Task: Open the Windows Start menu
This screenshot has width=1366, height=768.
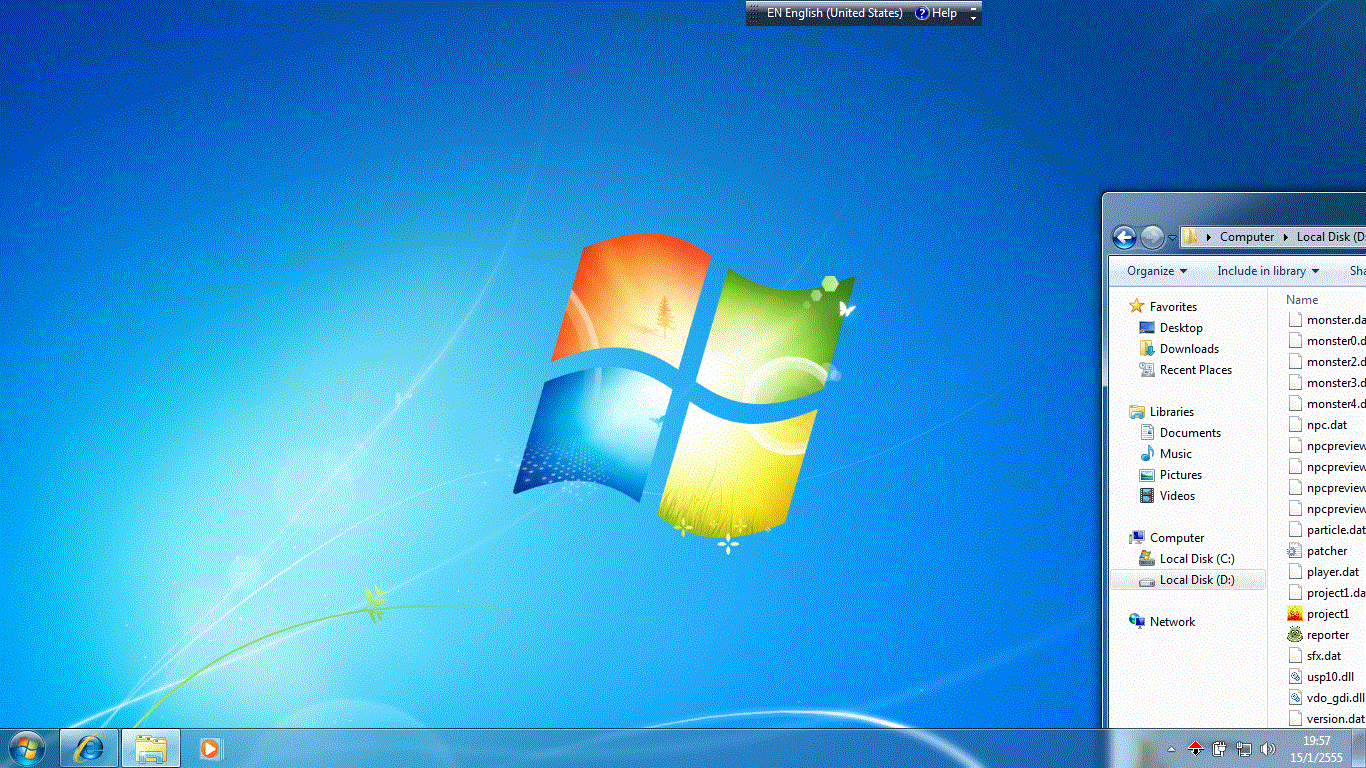Action: point(26,748)
